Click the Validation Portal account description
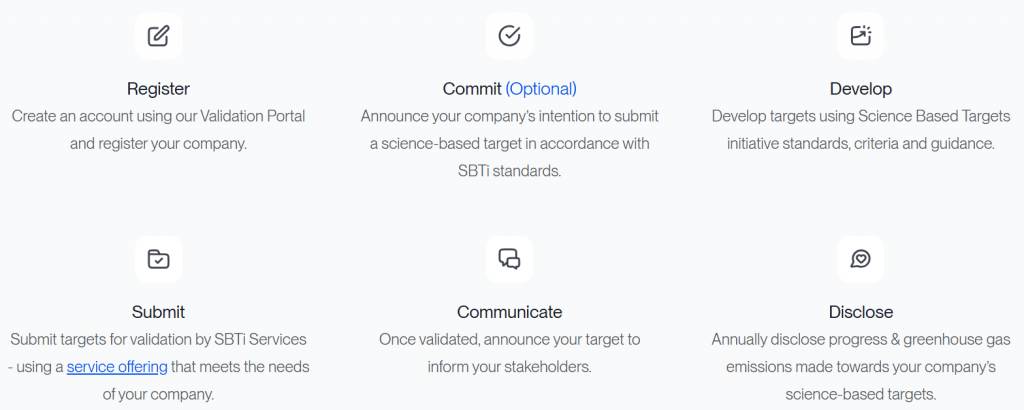The height and width of the screenshot is (410, 1024). click(158, 130)
